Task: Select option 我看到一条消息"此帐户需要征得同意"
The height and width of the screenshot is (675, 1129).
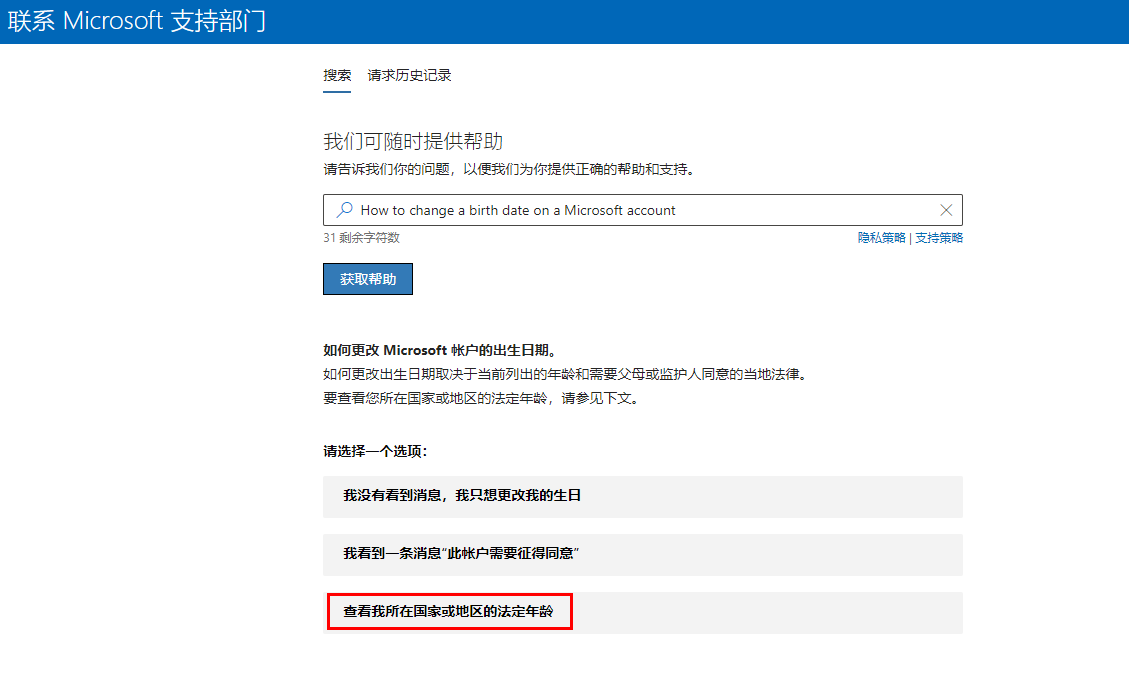Action: 642,555
